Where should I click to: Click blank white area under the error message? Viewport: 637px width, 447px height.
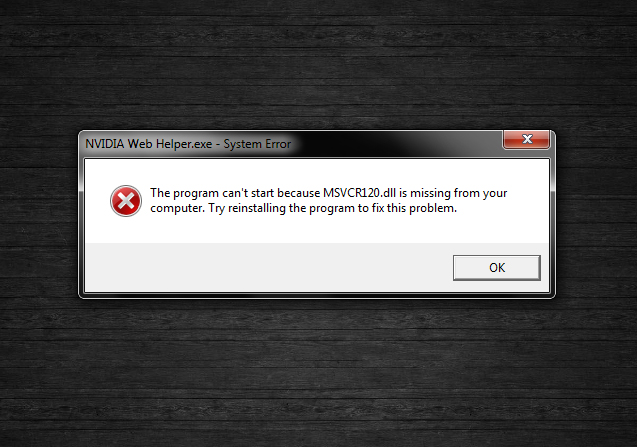(317, 230)
